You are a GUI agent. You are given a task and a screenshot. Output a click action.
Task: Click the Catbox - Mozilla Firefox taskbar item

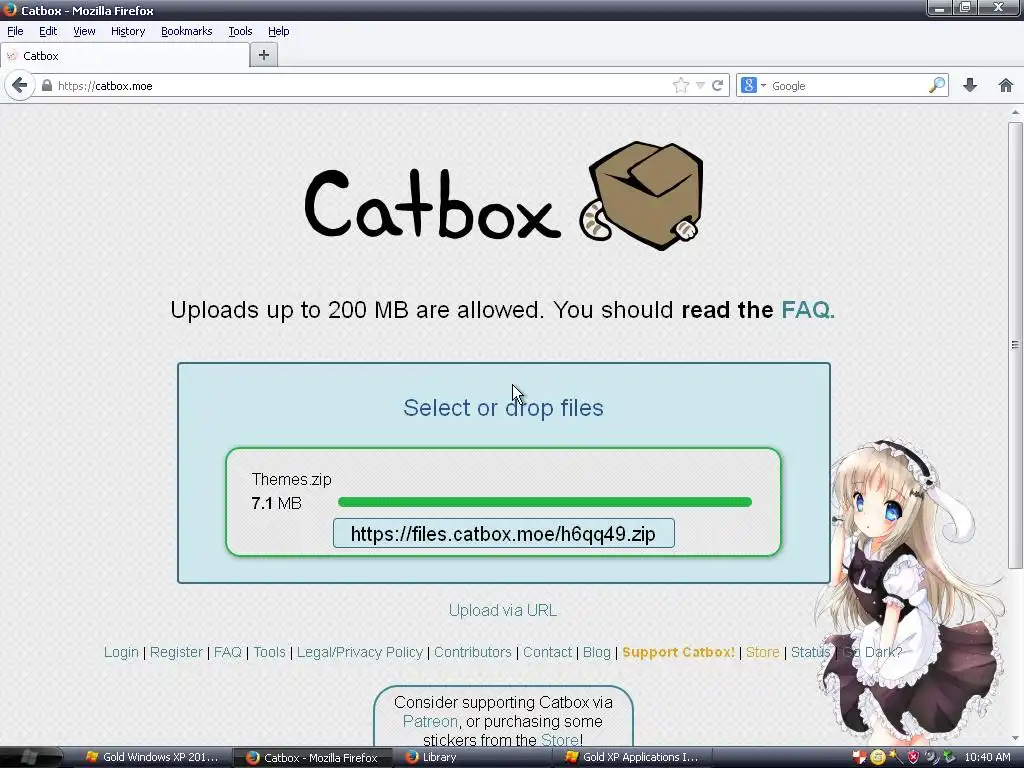(x=312, y=758)
